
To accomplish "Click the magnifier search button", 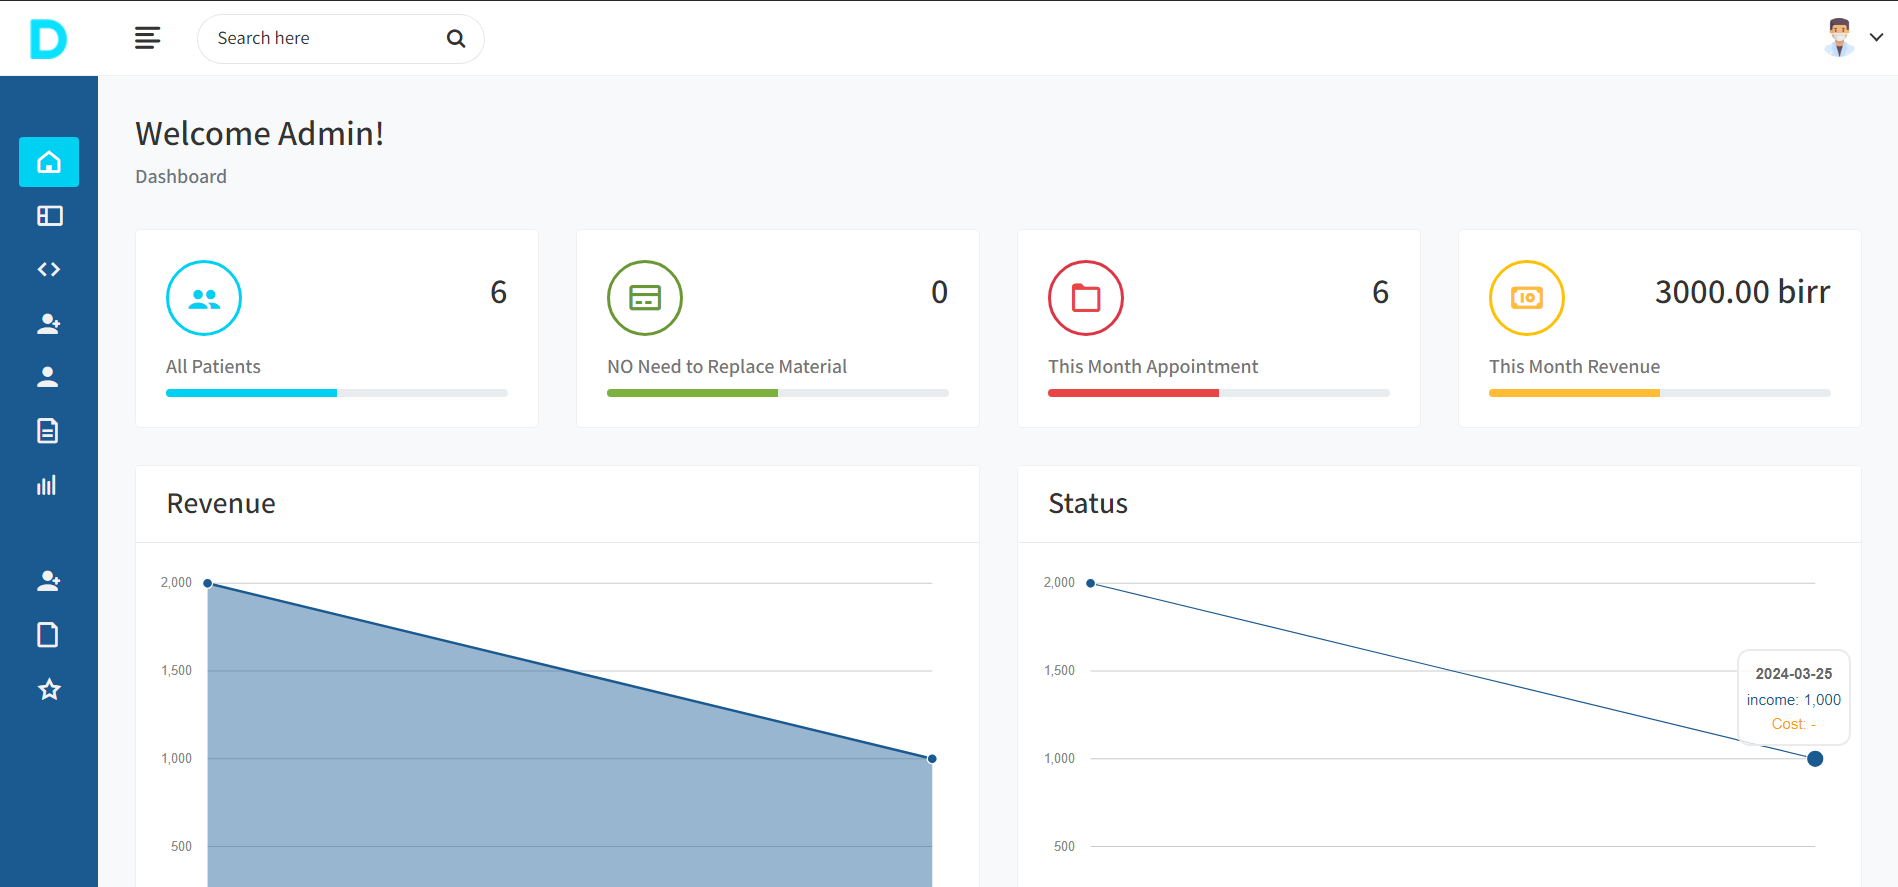I will 456,39.
